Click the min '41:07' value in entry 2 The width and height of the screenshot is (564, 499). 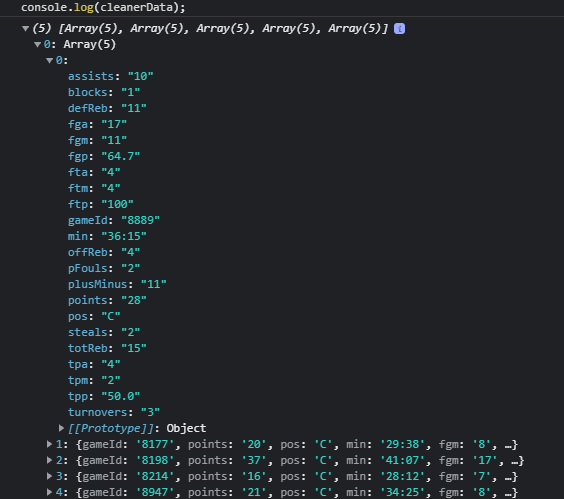[x=403, y=460]
